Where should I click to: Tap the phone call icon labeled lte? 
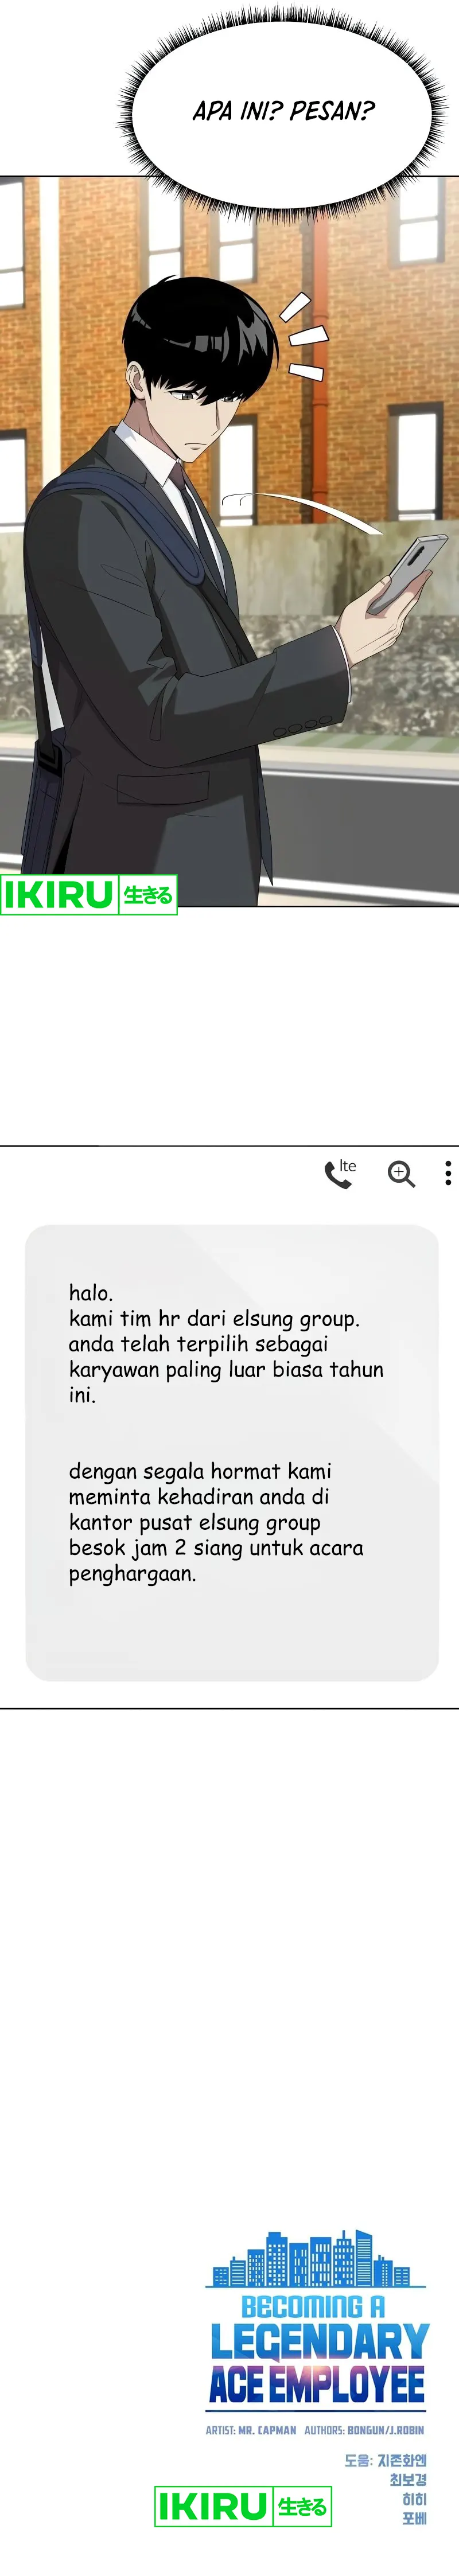[339, 1172]
